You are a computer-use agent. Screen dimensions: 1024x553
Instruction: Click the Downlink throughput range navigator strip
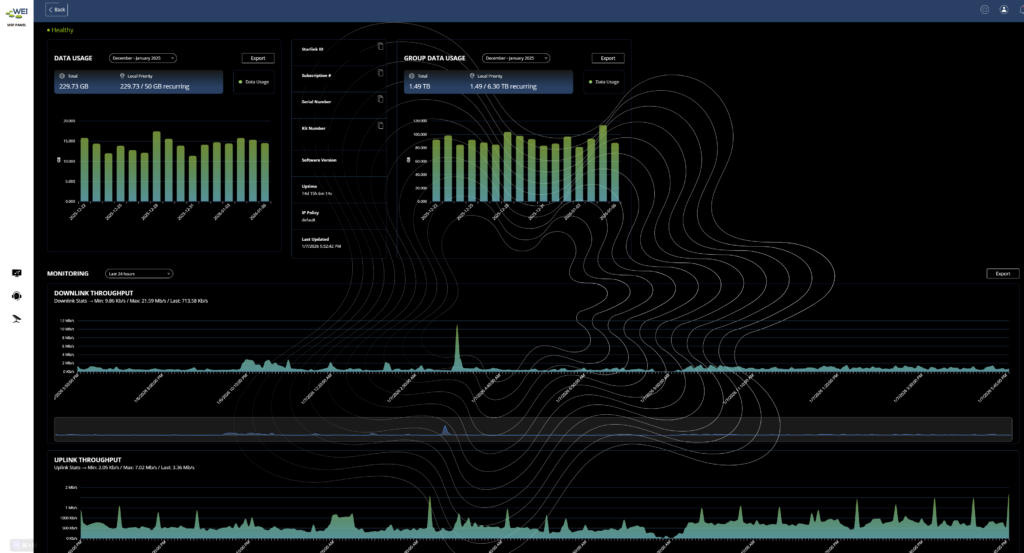pyautogui.click(x=533, y=429)
